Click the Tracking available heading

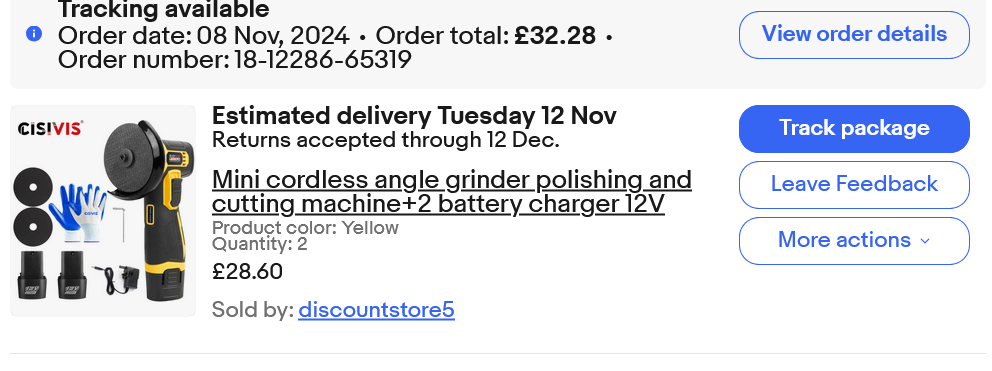point(164,9)
